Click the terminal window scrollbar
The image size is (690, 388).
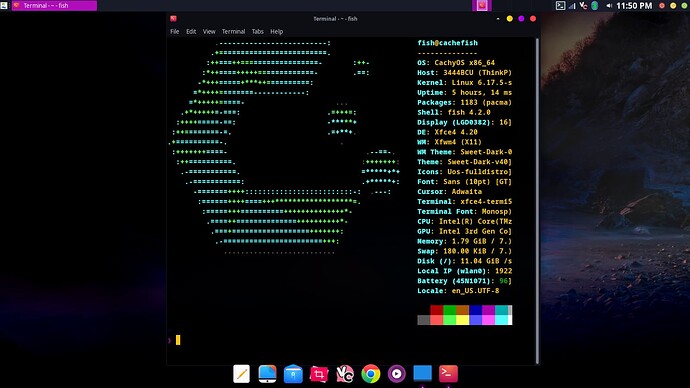(x=537, y=201)
